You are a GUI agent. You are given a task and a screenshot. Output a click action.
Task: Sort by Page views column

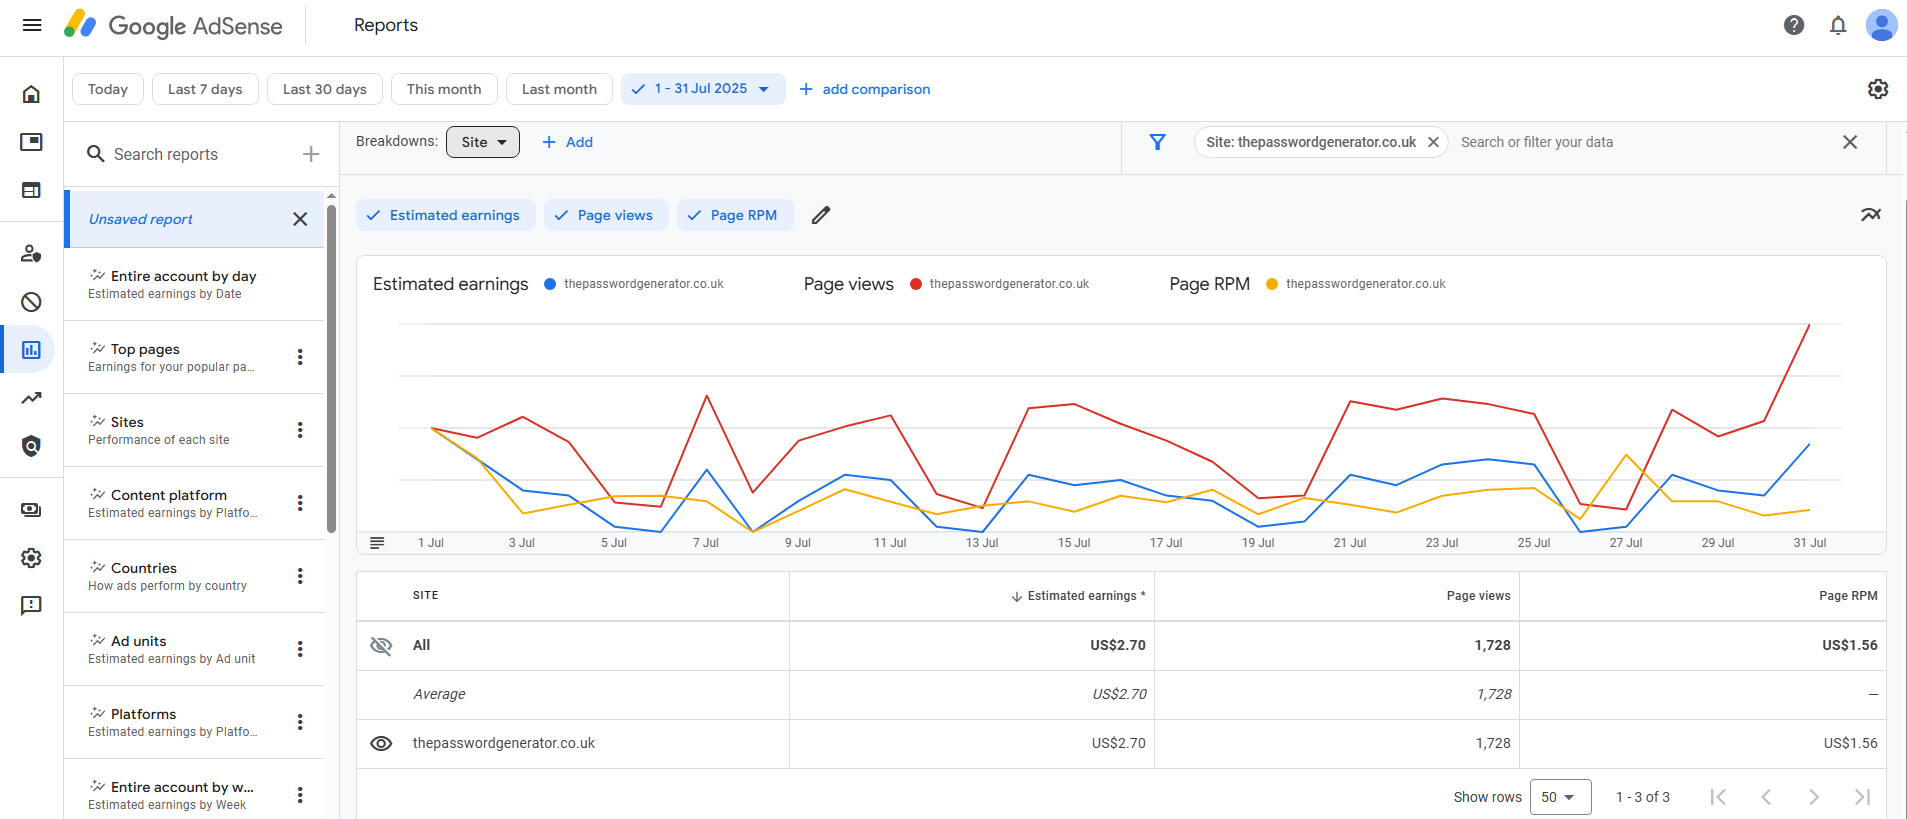[x=1478, y=596]
